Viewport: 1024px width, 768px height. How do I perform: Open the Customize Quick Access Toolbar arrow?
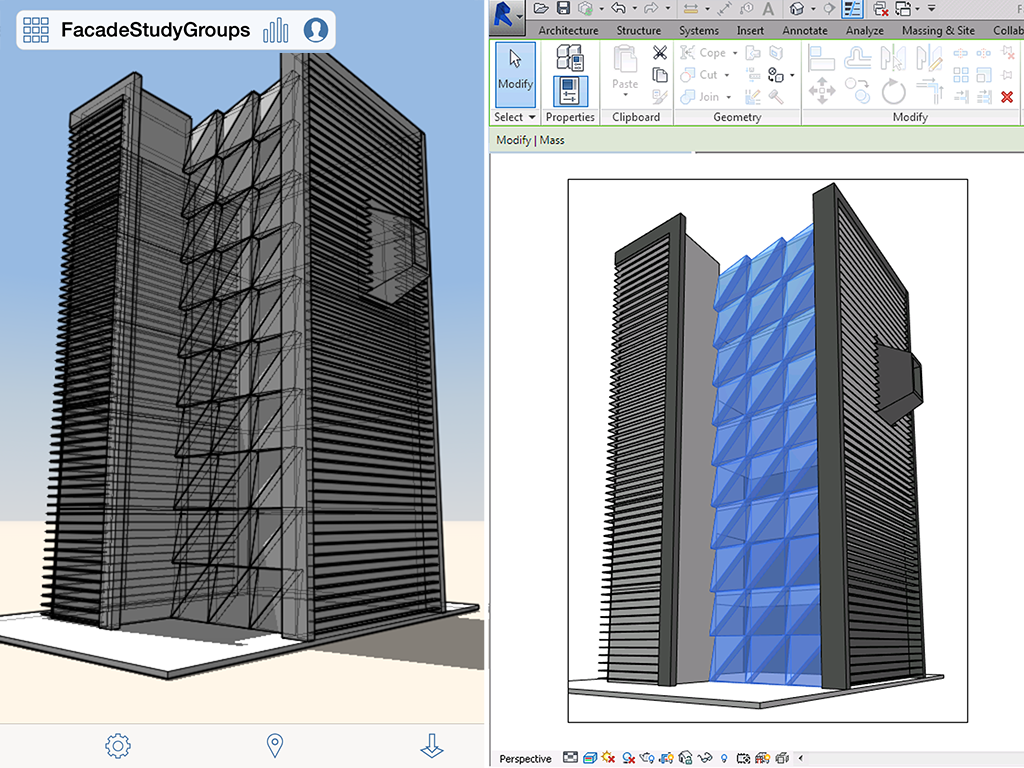point(931,8)
